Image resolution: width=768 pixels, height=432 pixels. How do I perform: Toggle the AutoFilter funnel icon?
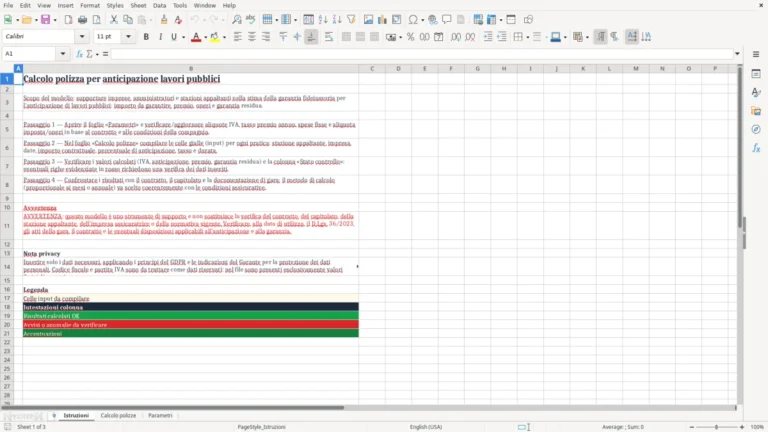[351, 20]
